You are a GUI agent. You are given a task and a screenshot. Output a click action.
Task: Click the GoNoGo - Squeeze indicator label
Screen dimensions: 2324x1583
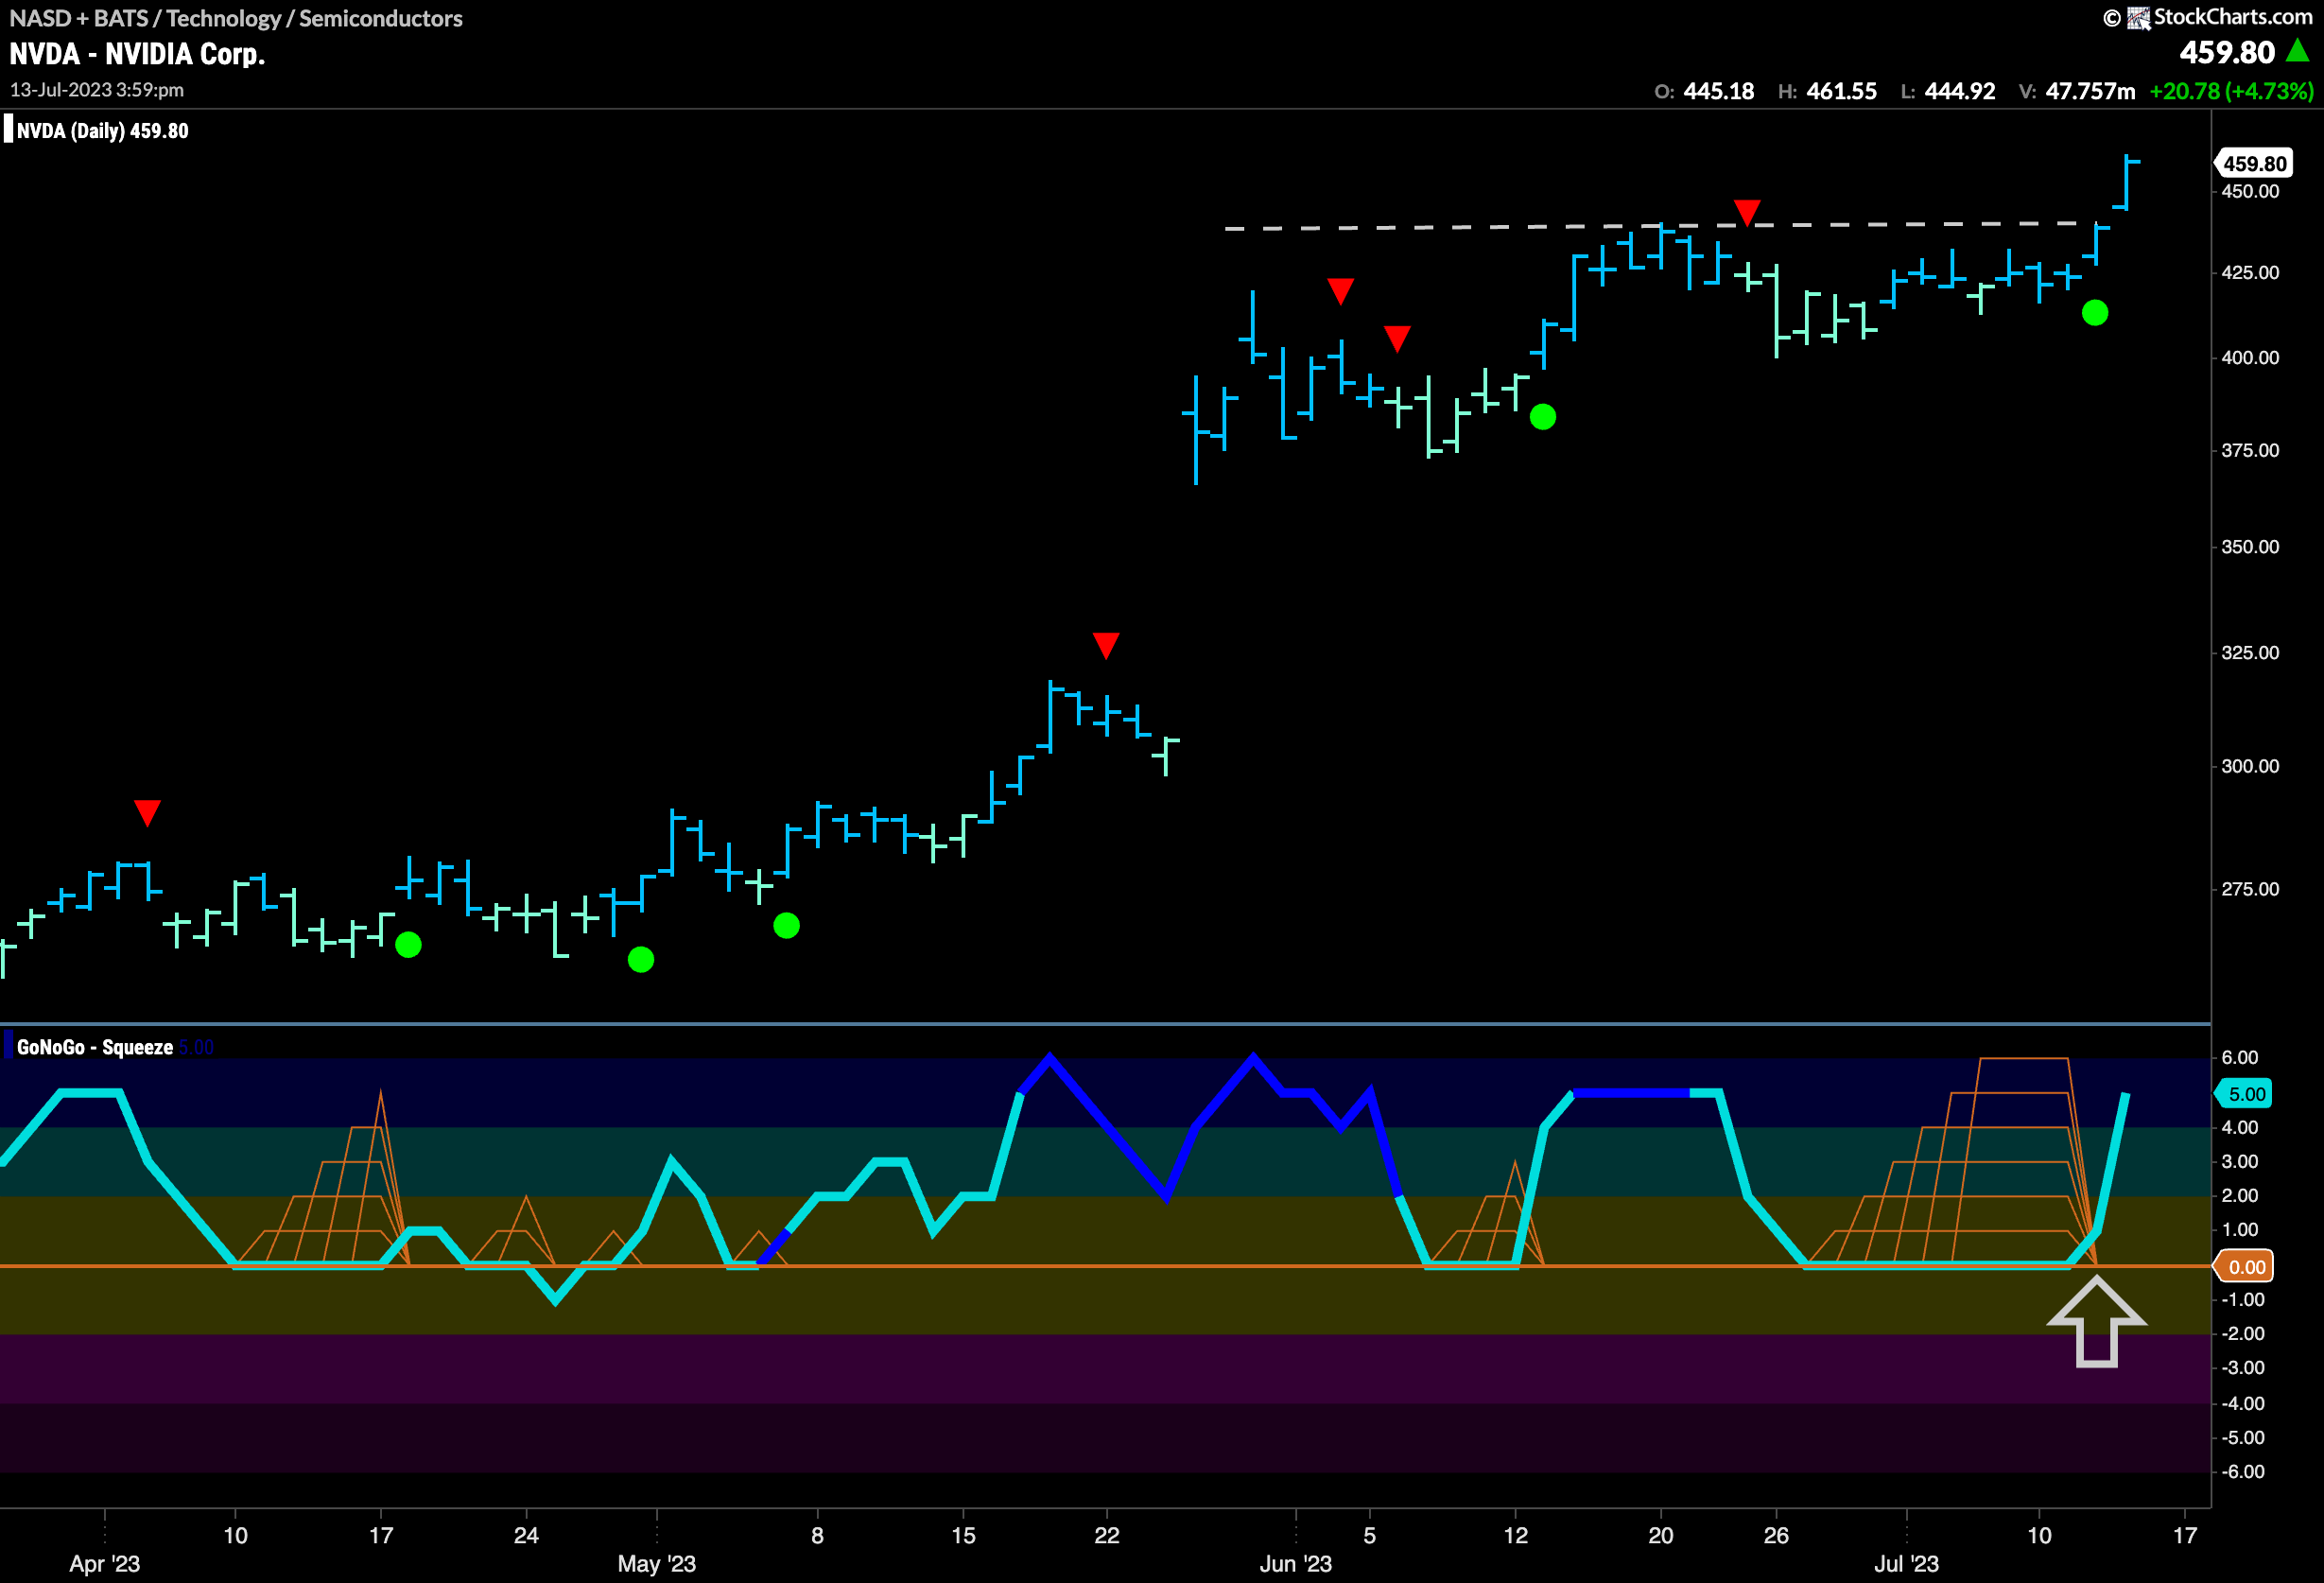point(95,1047)
